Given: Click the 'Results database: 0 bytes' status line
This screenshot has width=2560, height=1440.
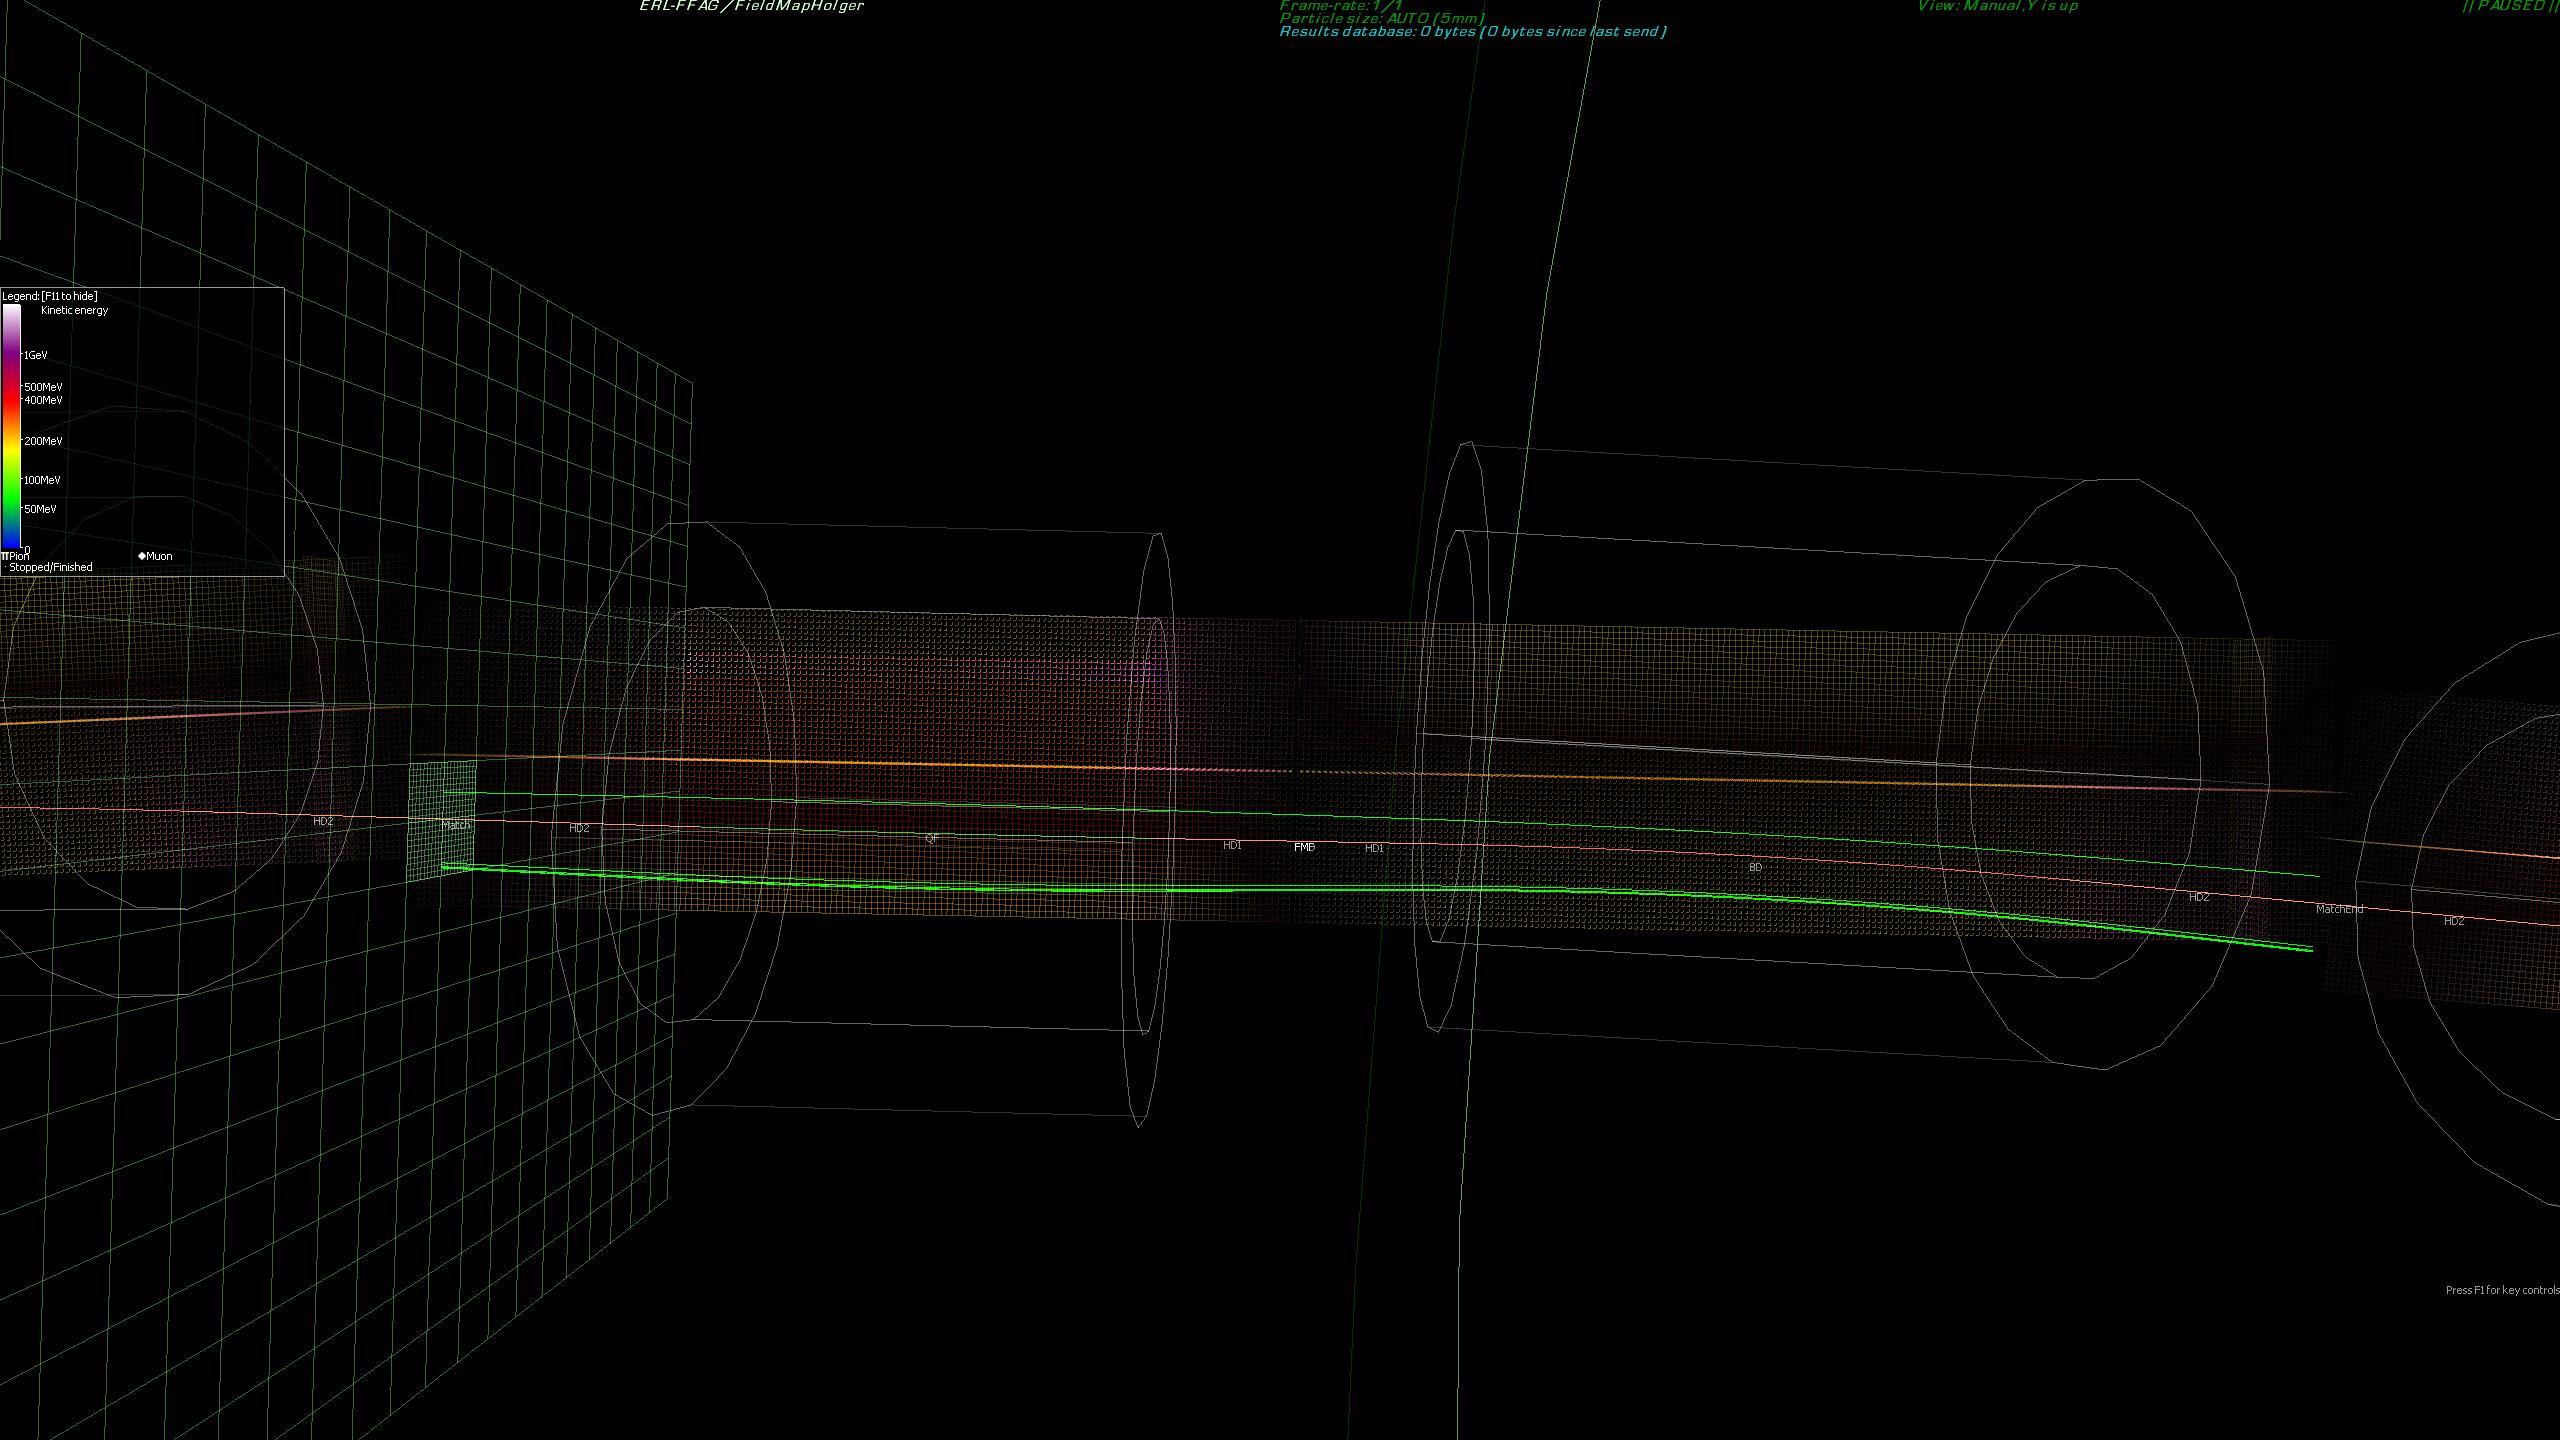Looking at the screenshot, I should (x=1472, y=32).
